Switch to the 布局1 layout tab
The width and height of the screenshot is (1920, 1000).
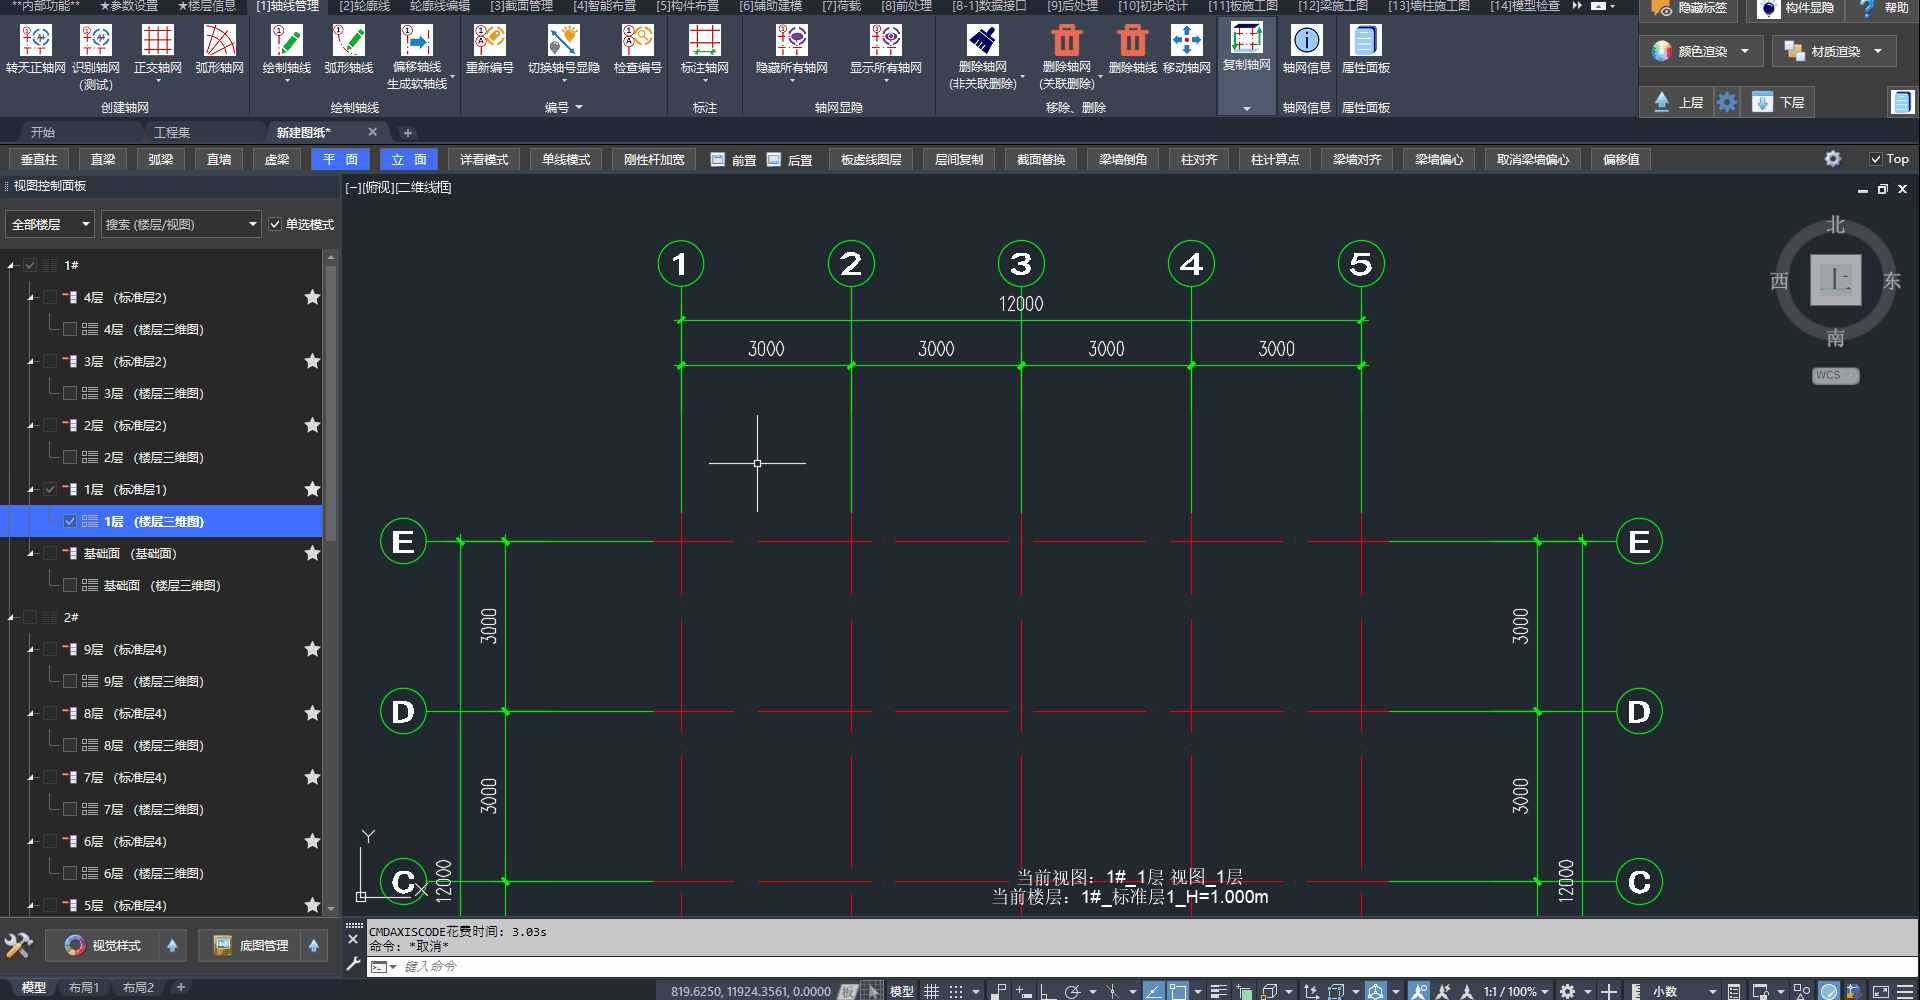click(x=84, y=988)
